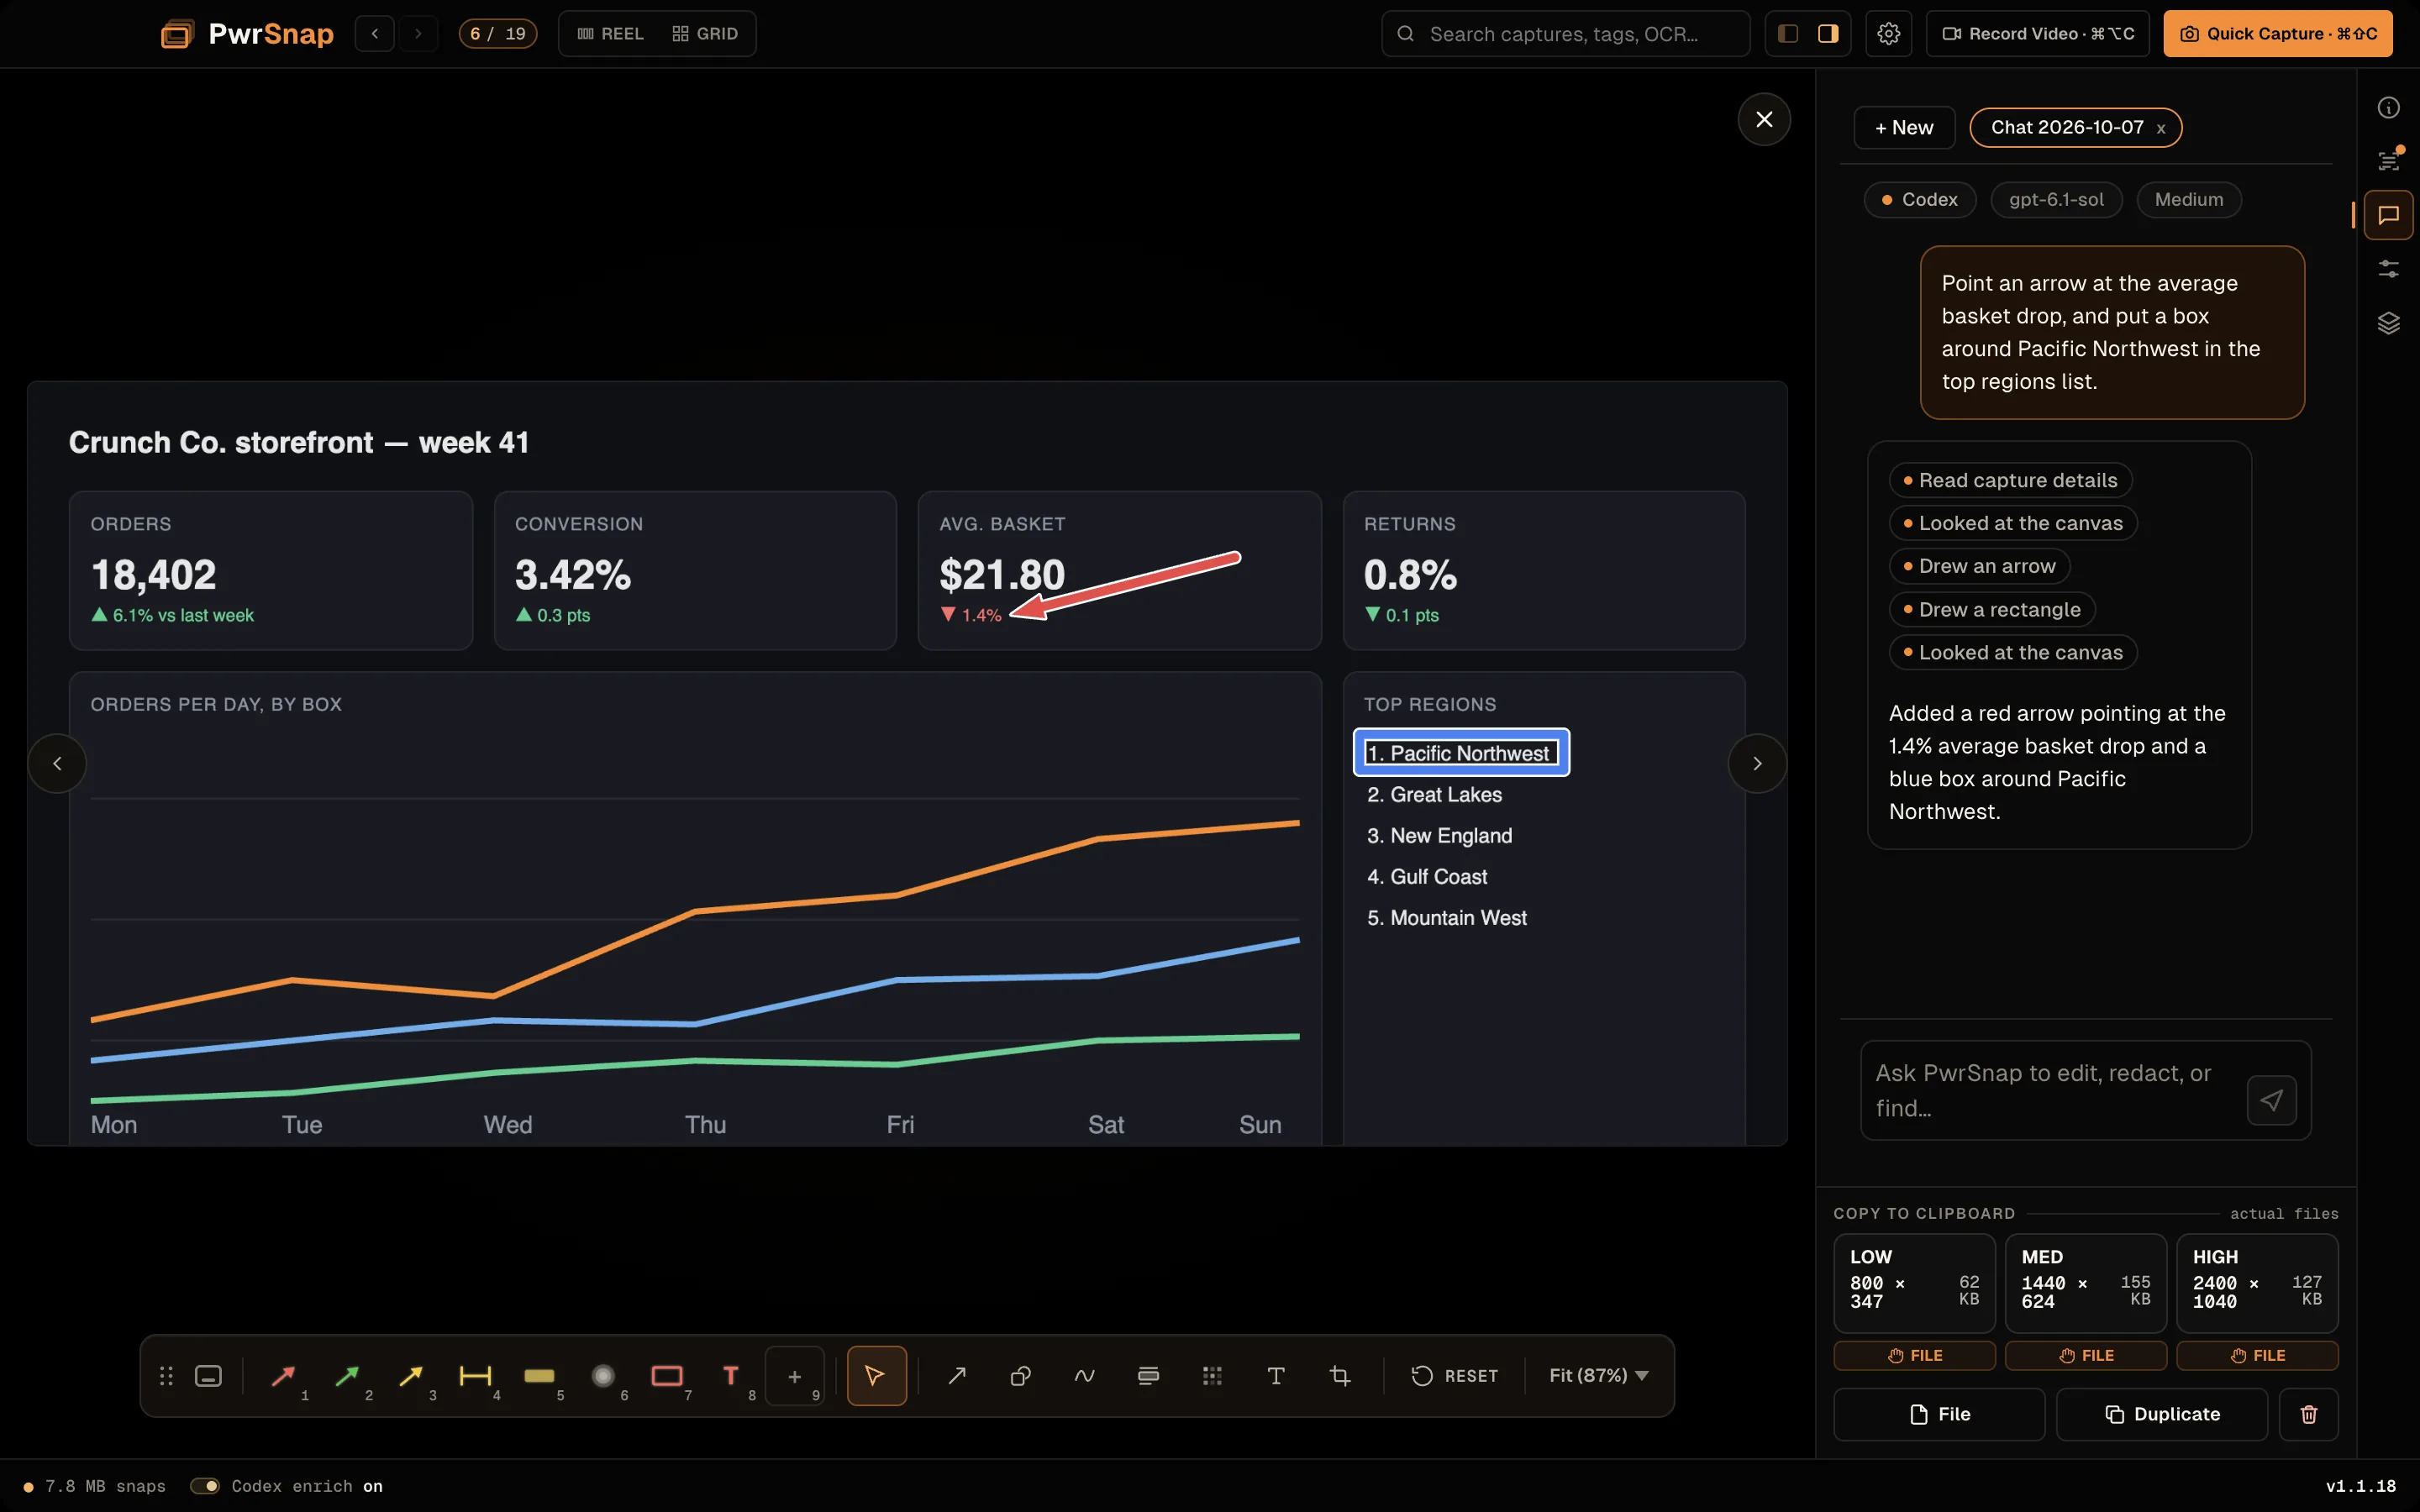2420x1512 pixels.
Task: Open the Codex agent selector
Action: point(1919,200)
